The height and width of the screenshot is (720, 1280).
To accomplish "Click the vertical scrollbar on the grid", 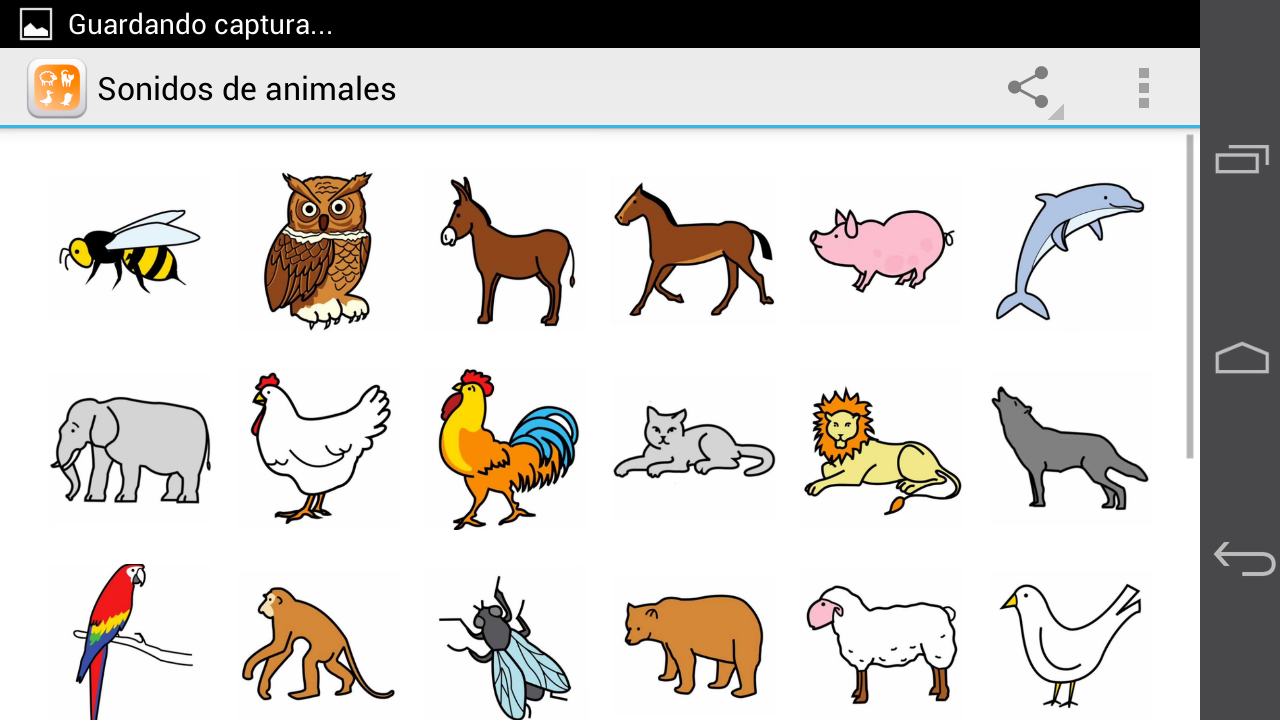I will [x=1190, y=296].
